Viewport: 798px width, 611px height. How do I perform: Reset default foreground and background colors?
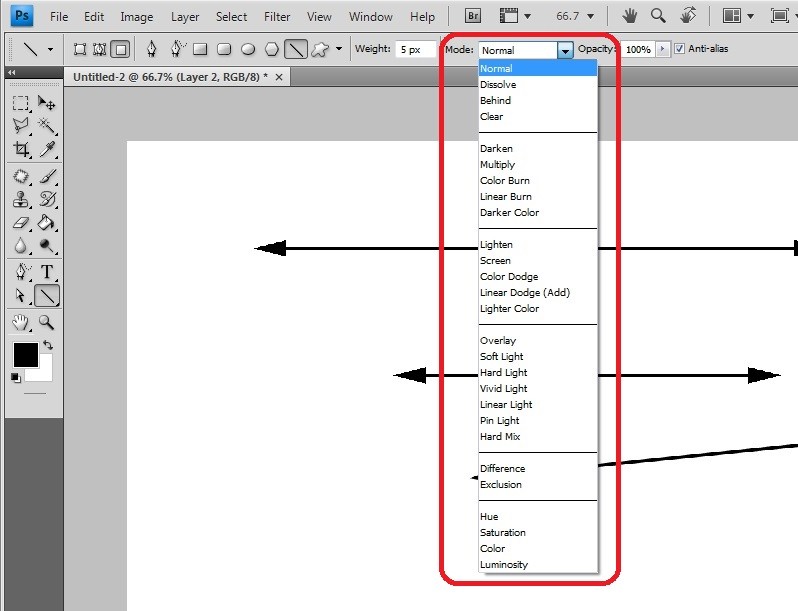(x=16, y=377)
